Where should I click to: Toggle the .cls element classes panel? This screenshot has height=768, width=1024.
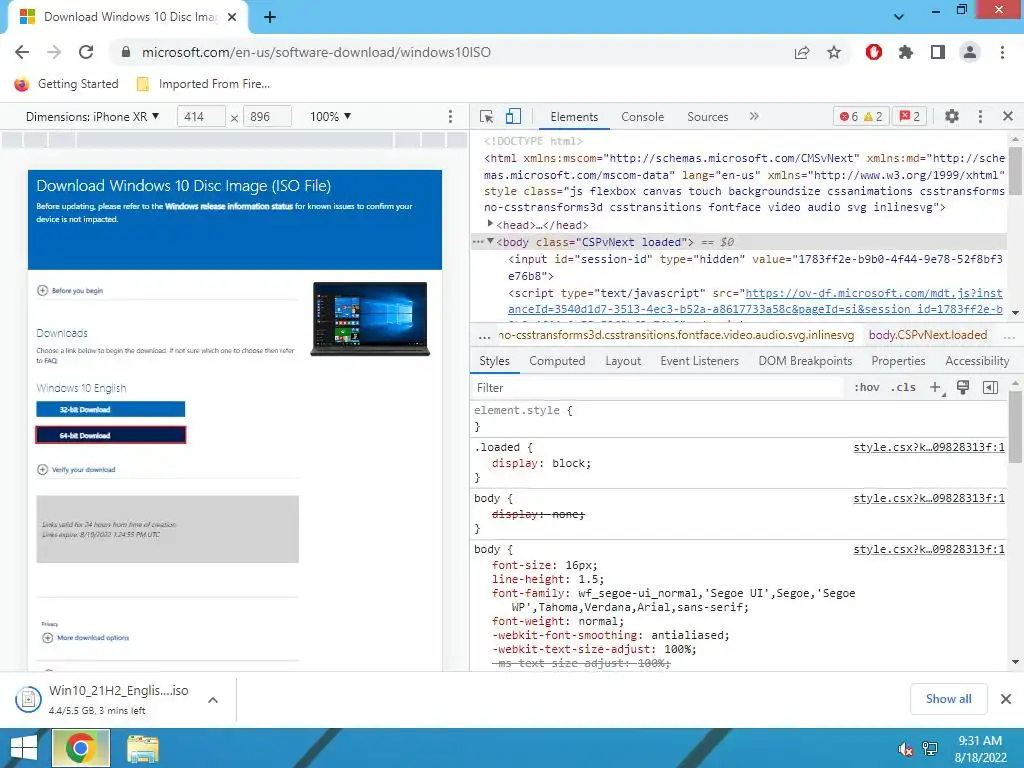tap(903, 387)
